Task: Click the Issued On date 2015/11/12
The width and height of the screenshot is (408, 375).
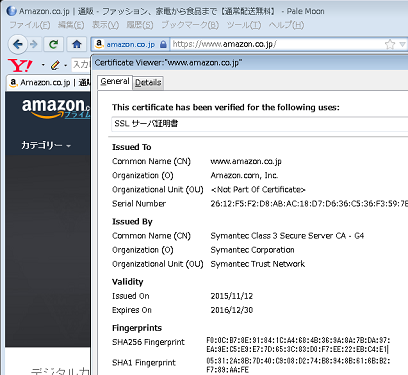Action: (232, 296)
